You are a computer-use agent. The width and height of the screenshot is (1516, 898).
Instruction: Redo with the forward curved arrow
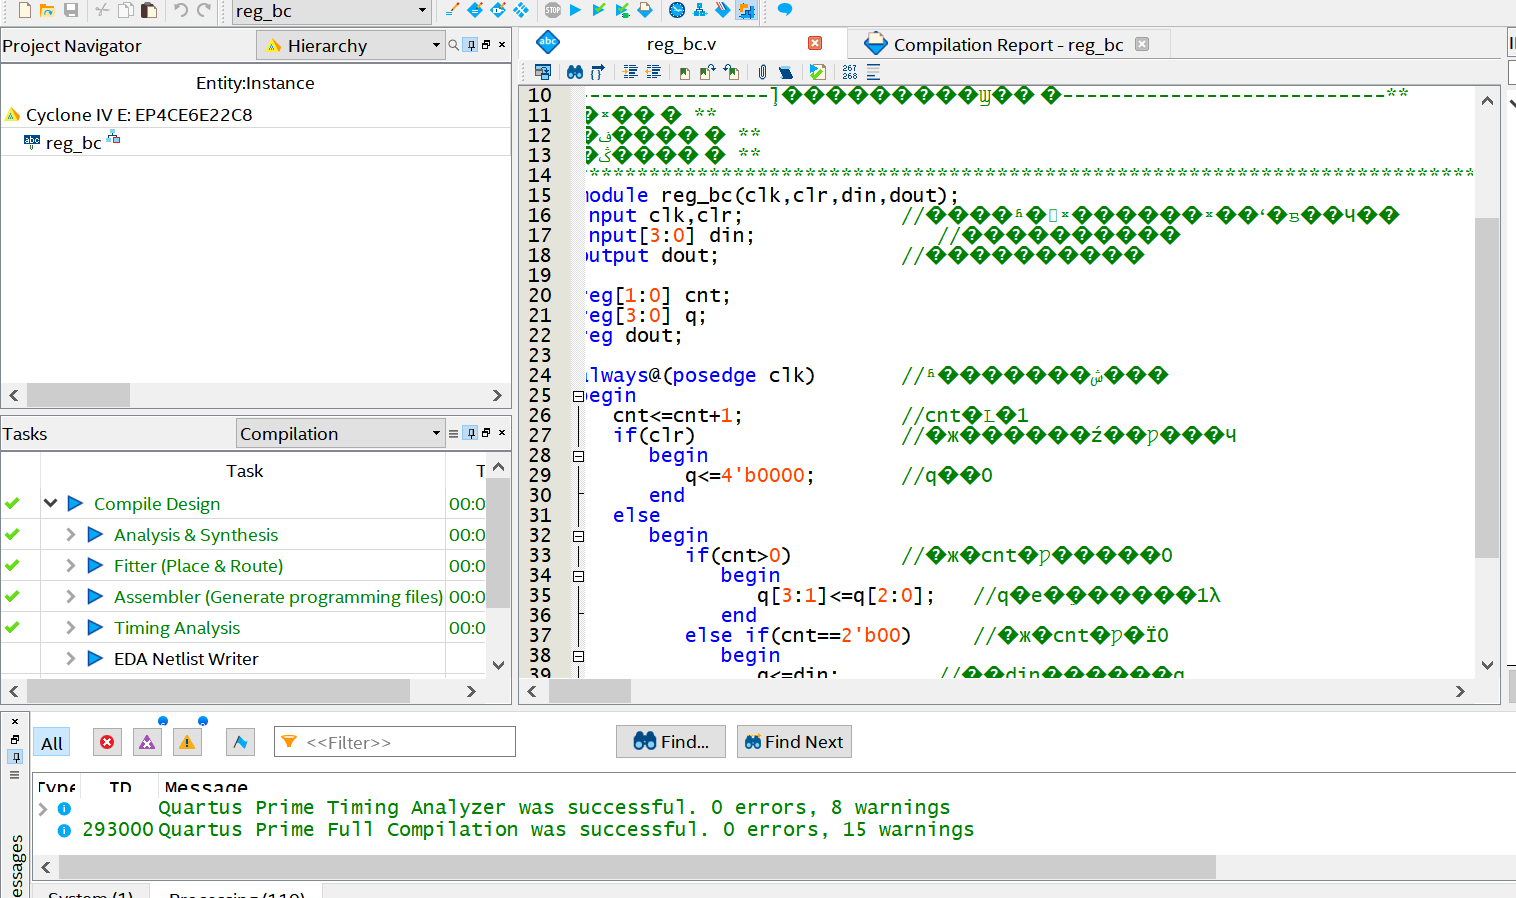[204, 10]
